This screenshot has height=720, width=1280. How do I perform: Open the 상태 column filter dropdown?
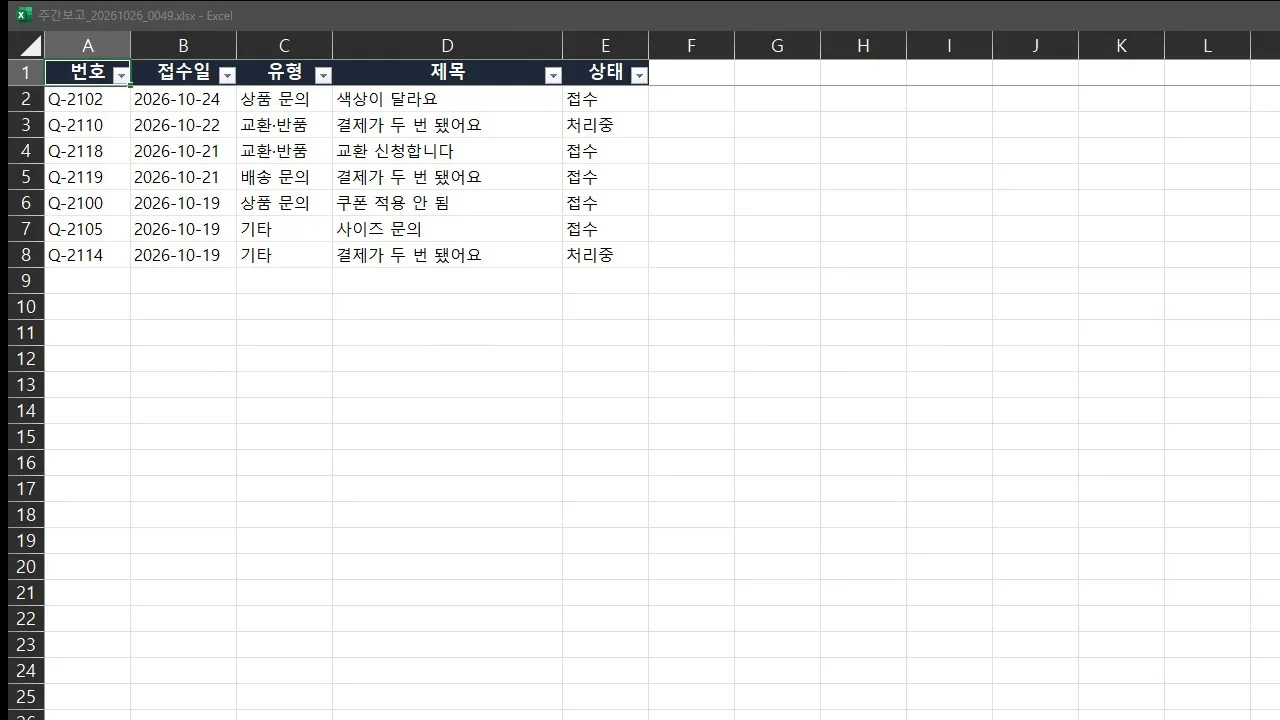click(639, 75)
